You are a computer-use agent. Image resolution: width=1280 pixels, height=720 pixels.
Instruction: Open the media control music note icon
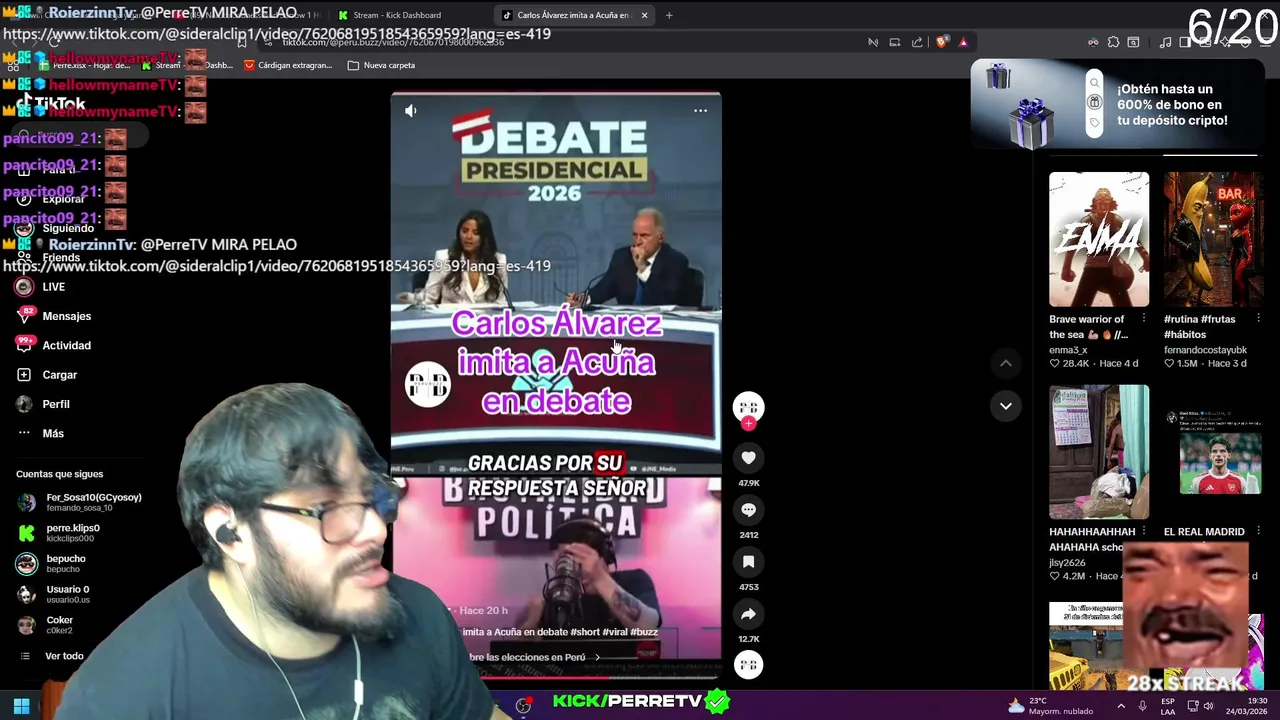pyautogui.click(x=1165, y=42)
